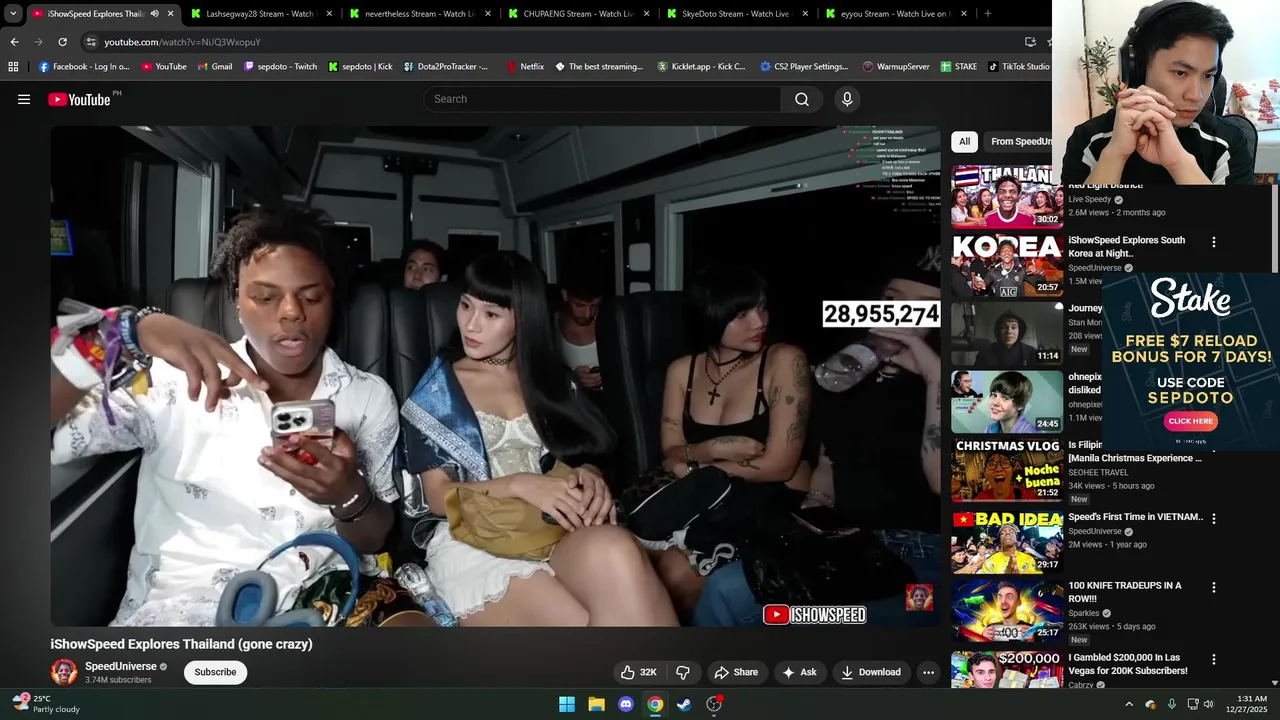Screen dimensions: 1280x720
Task: Open YouTube bookmark
Action: click(164, 67)
